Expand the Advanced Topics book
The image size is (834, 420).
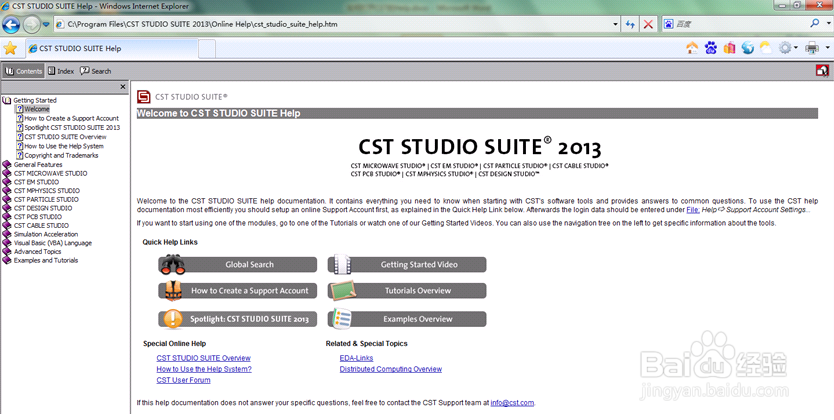coord(6,251)
